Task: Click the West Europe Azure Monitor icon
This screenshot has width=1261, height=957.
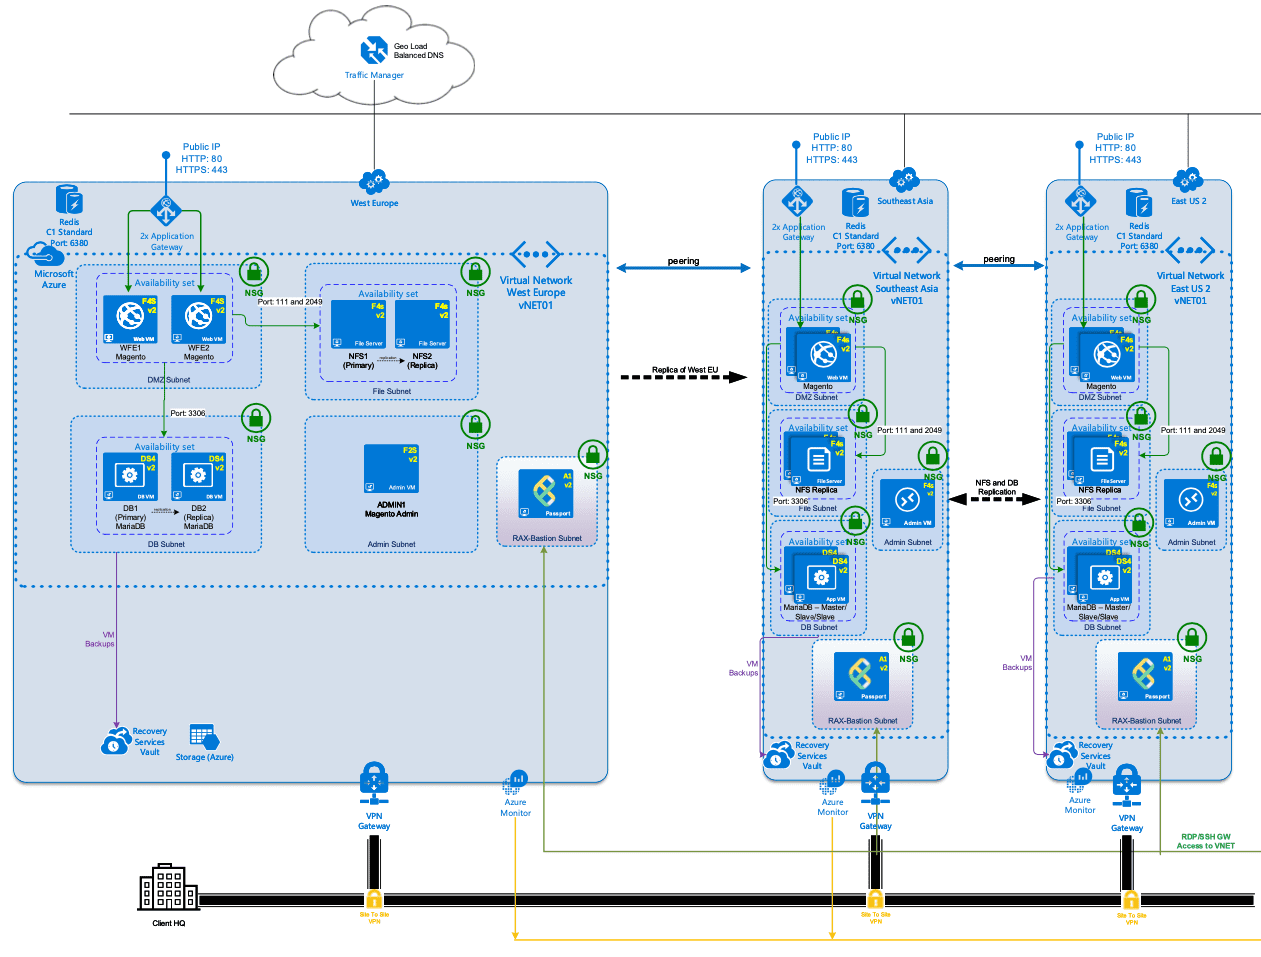Action: coord(516,783)
